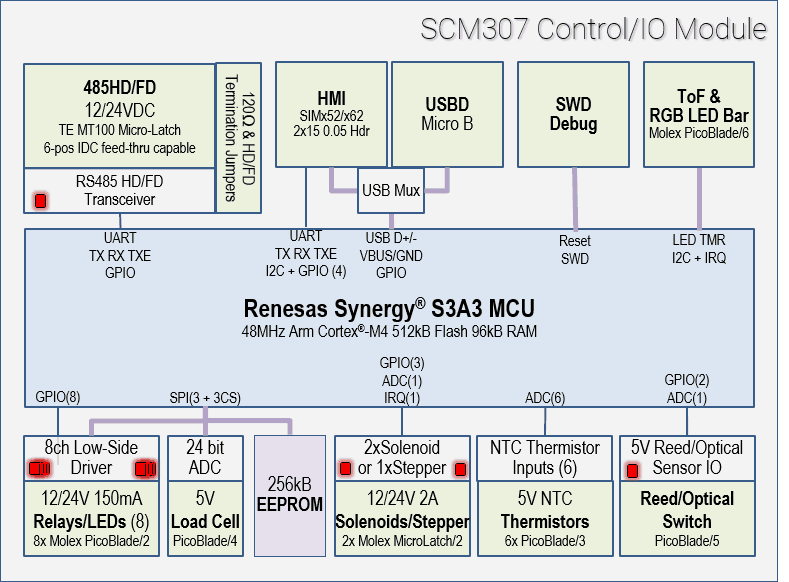
Task: Click the red LED left of Driver label
Action: click(x=39, y=469)
